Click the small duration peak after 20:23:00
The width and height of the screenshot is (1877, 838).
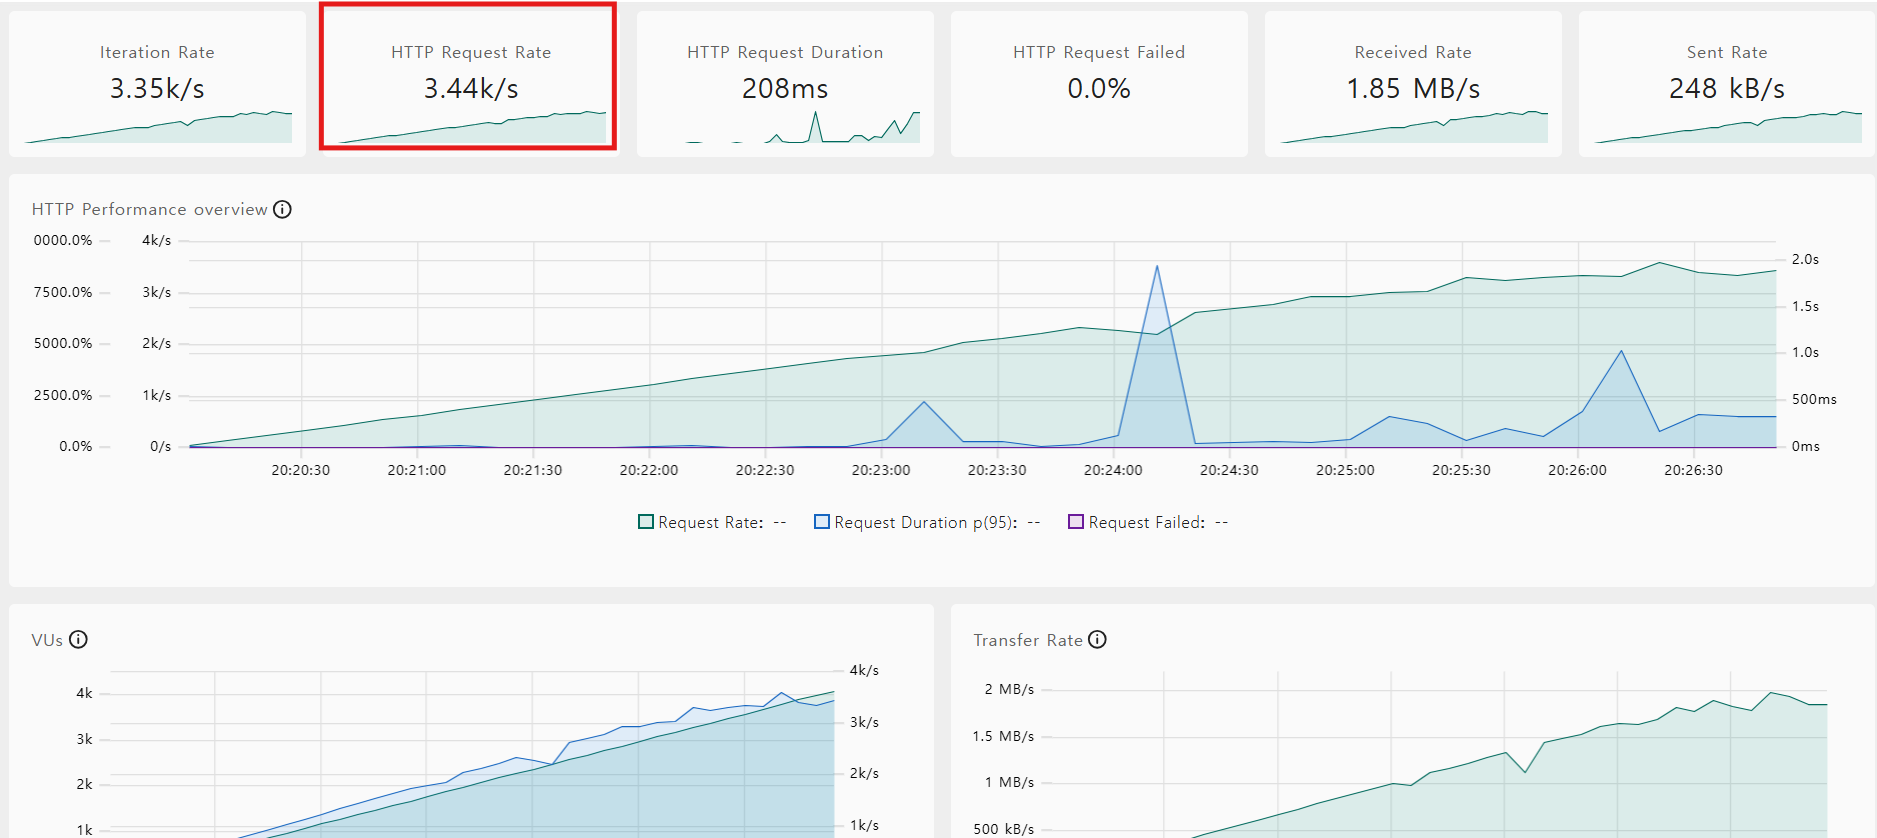click(x=924, y=402)
